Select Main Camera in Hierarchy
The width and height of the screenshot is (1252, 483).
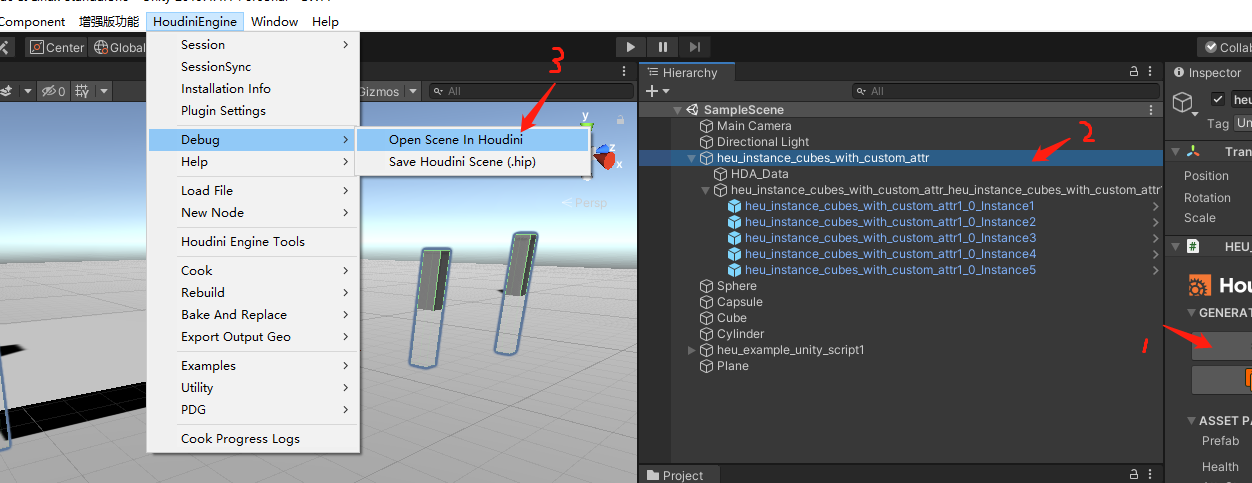point(754,126)
